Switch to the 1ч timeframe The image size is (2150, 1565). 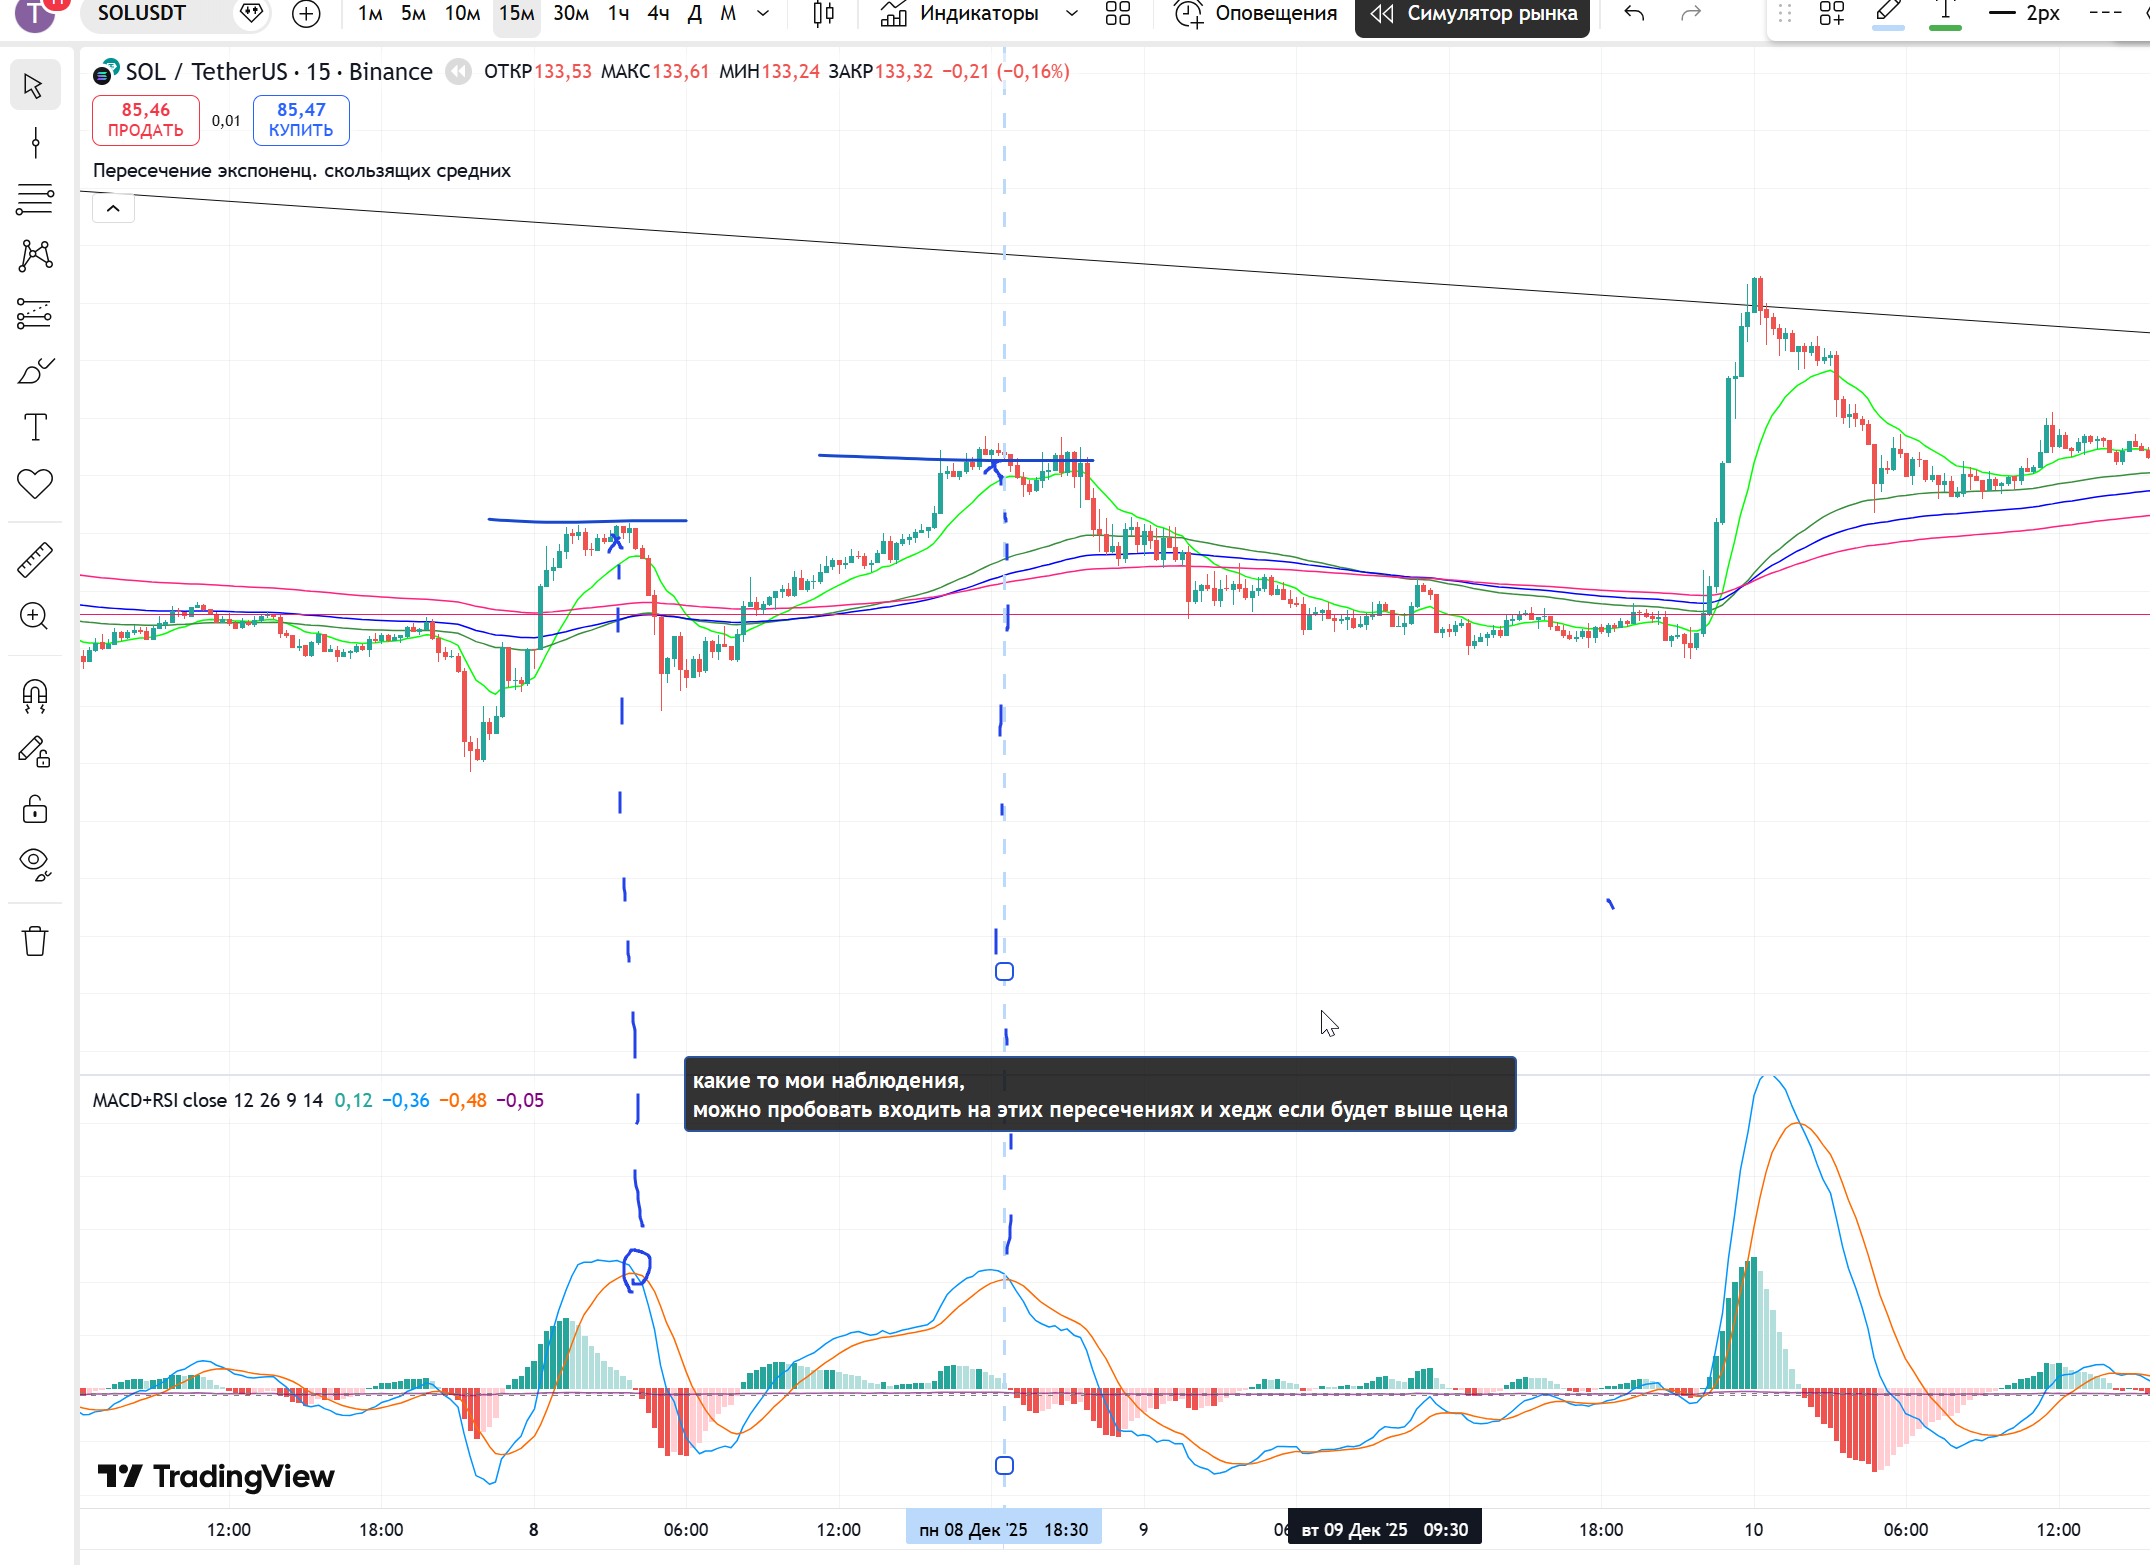click(618, 14)
